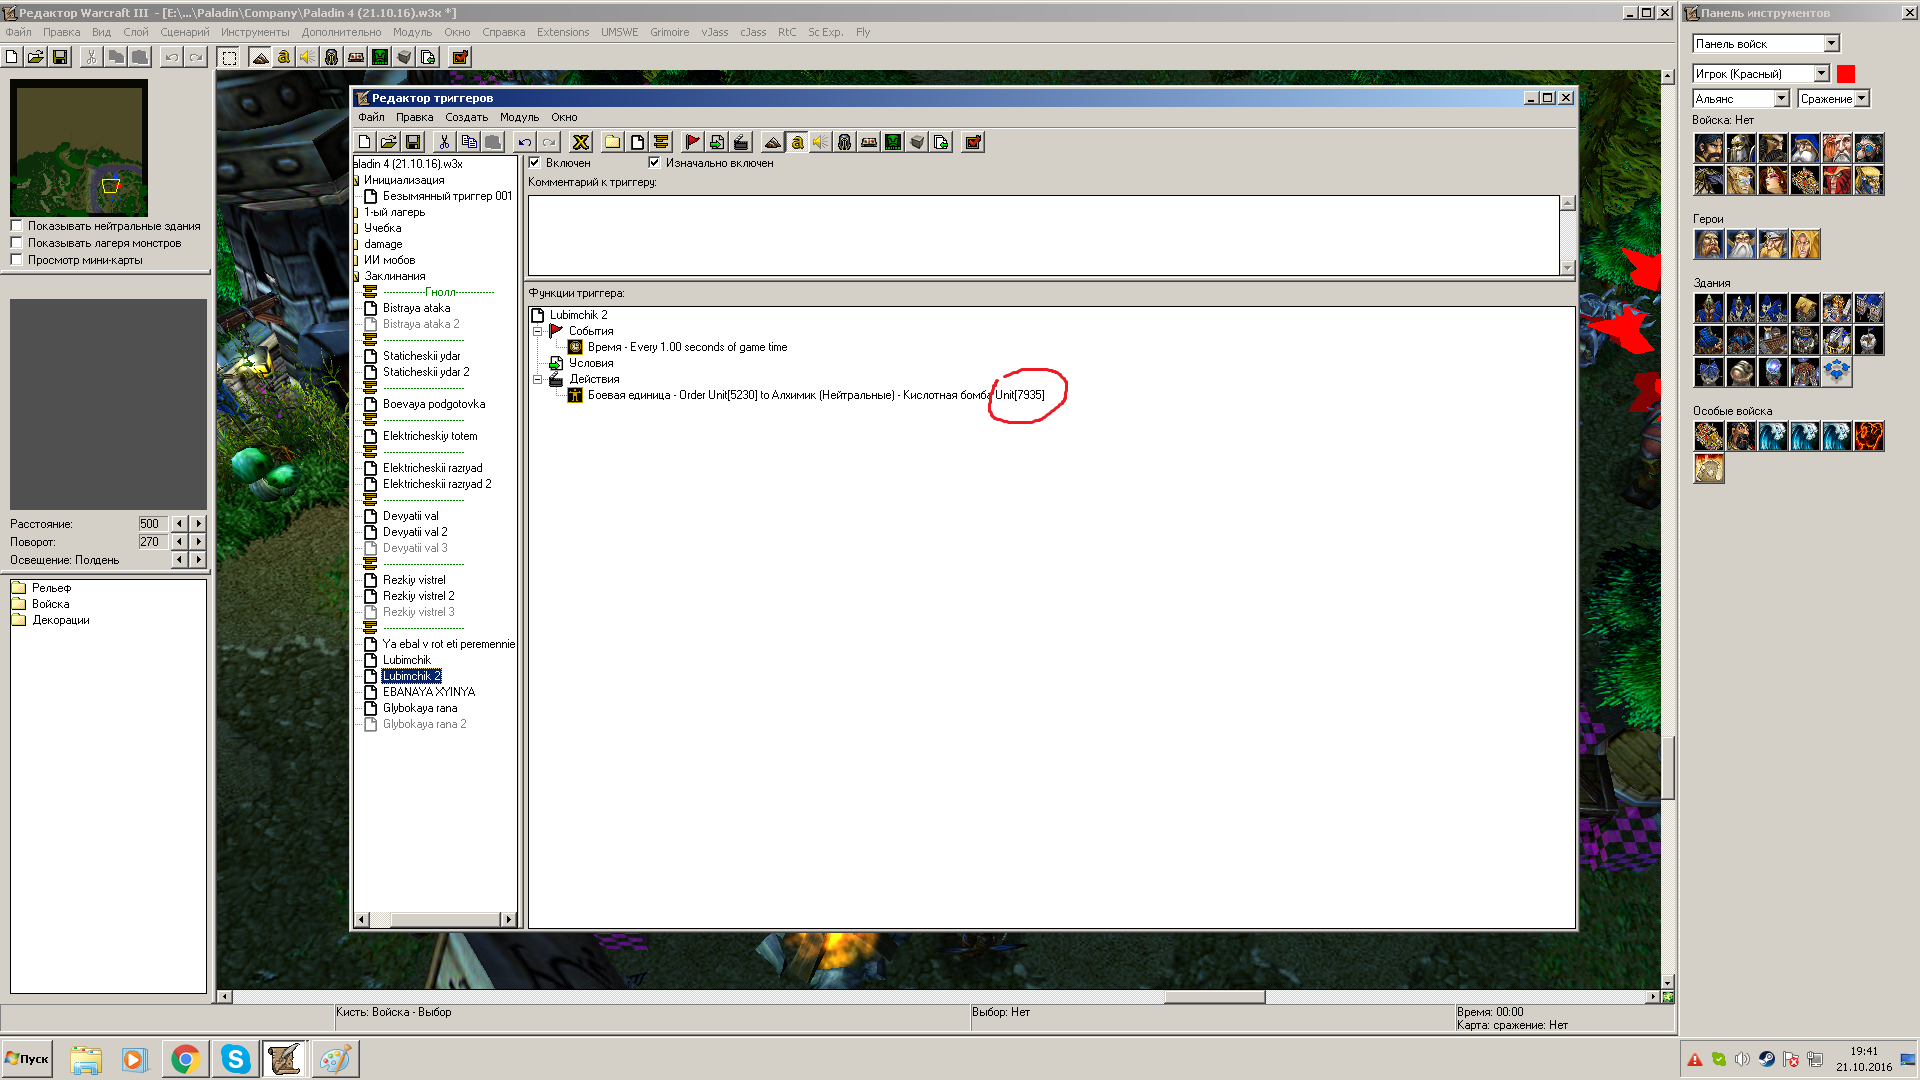Click the Terrain Editor icon in the trigger editor toolbar
The width and height of the screenshot is (1920, 1080).
[772, 142]
